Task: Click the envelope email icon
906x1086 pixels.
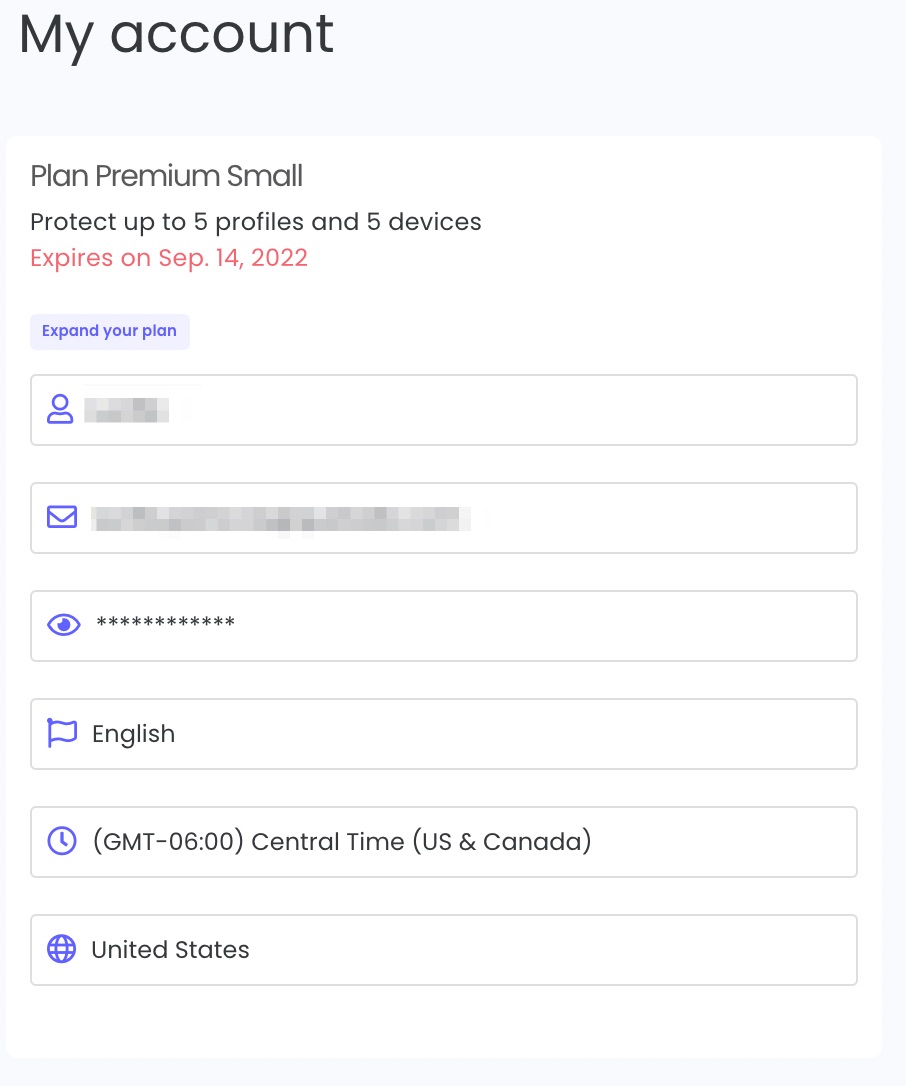Action: coord(62,517)
